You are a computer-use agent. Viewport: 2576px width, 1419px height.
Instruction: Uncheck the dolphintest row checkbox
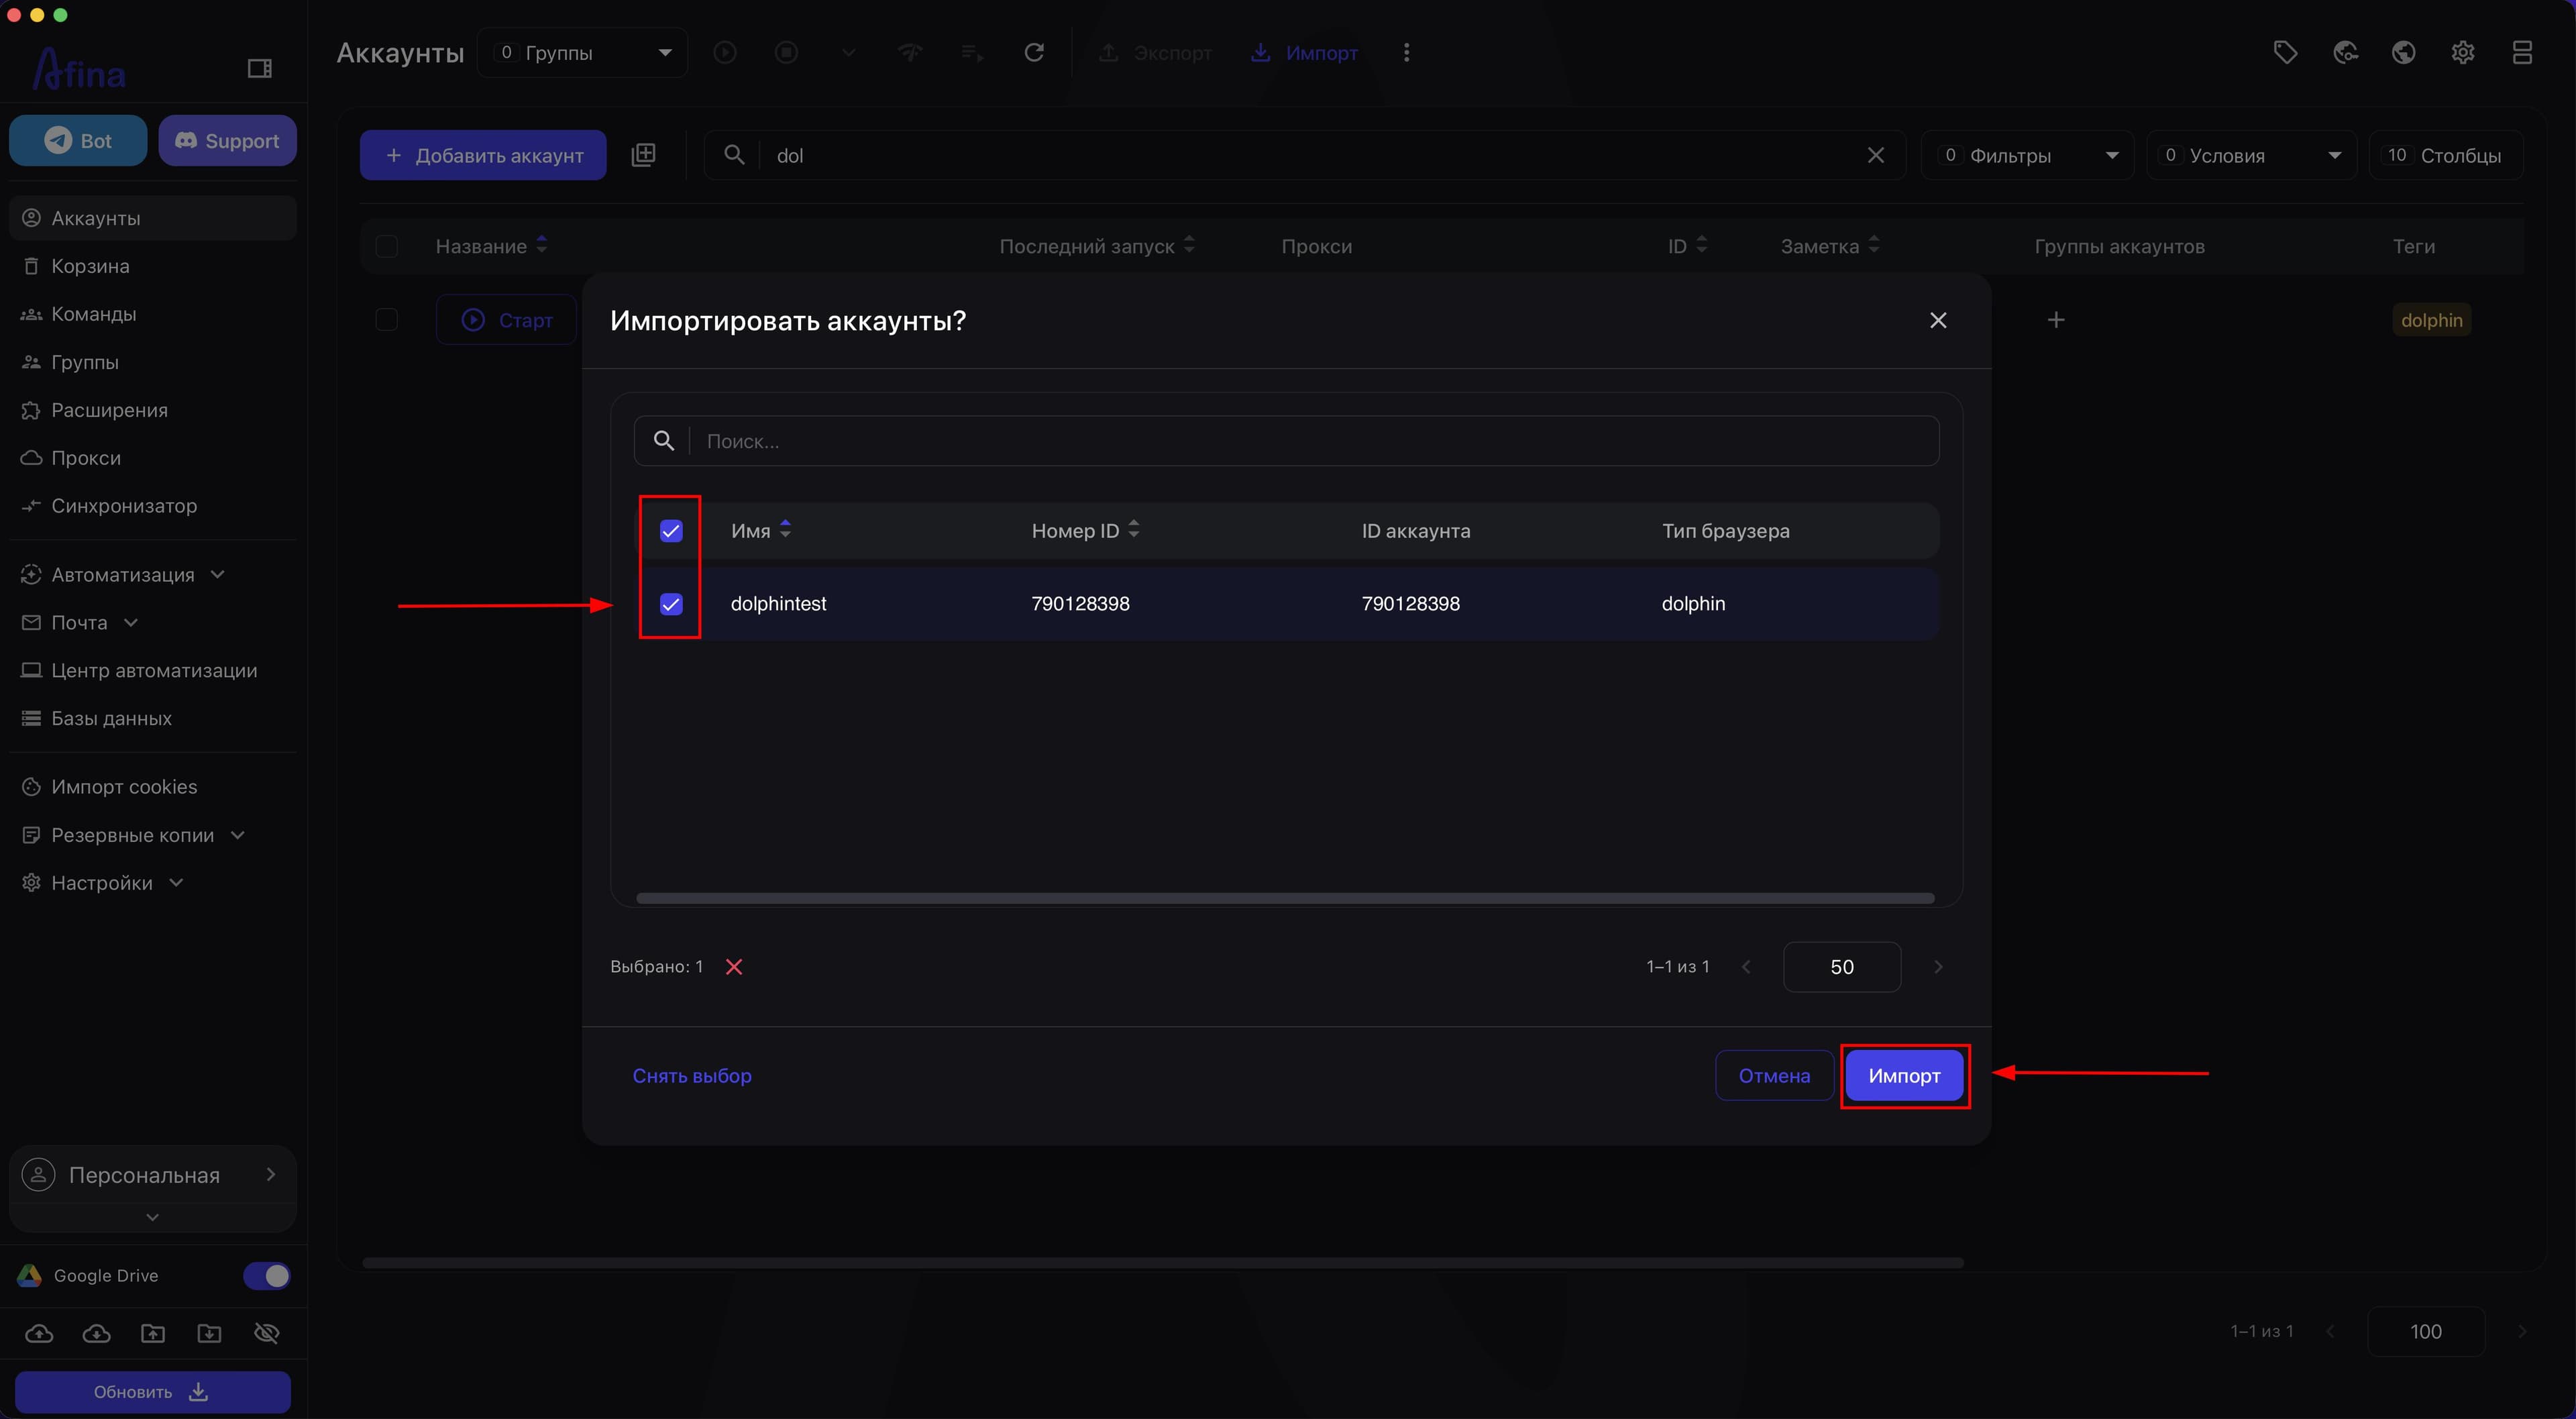point(671,604)
